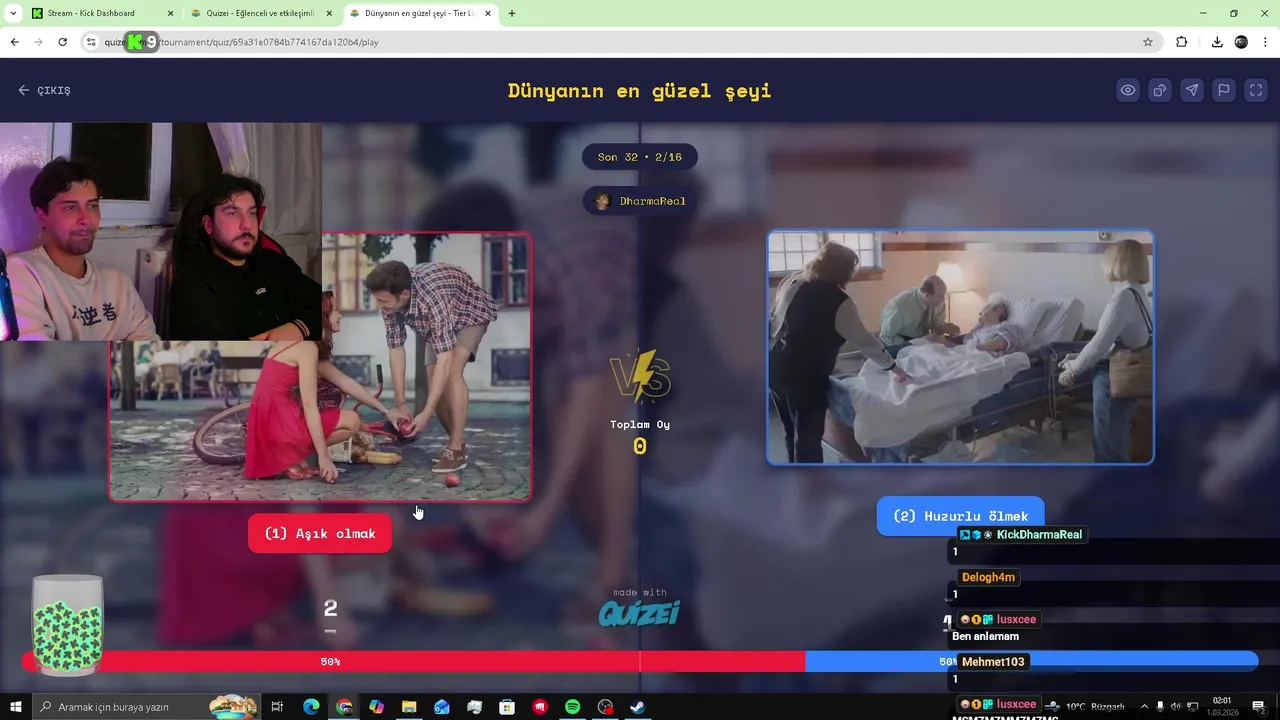Close the Stream - Kick Dashboard tab

point(170,14)
